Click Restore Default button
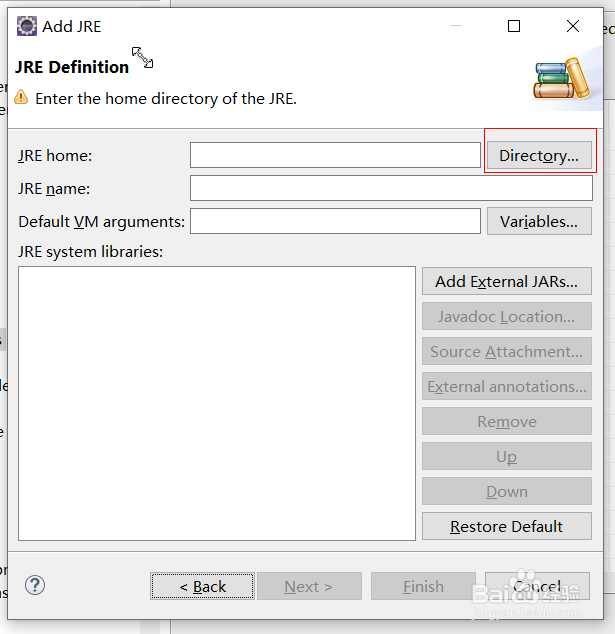The height and width of the screenshot is (634, 615). (506, 526)
